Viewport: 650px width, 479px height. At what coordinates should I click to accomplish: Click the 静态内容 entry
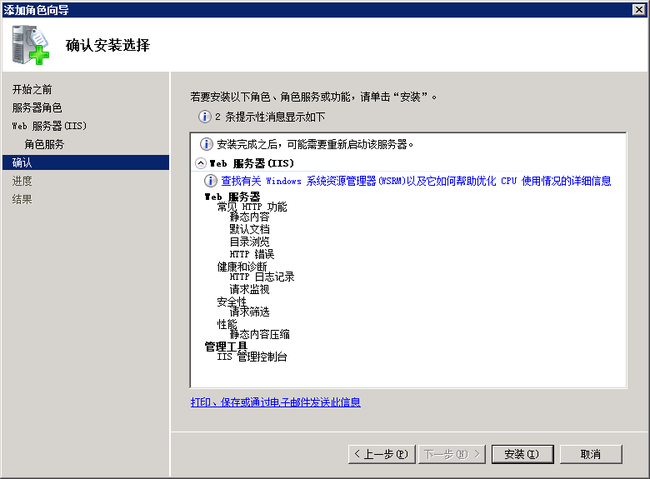pyautogui.click(x=249, y=216)
